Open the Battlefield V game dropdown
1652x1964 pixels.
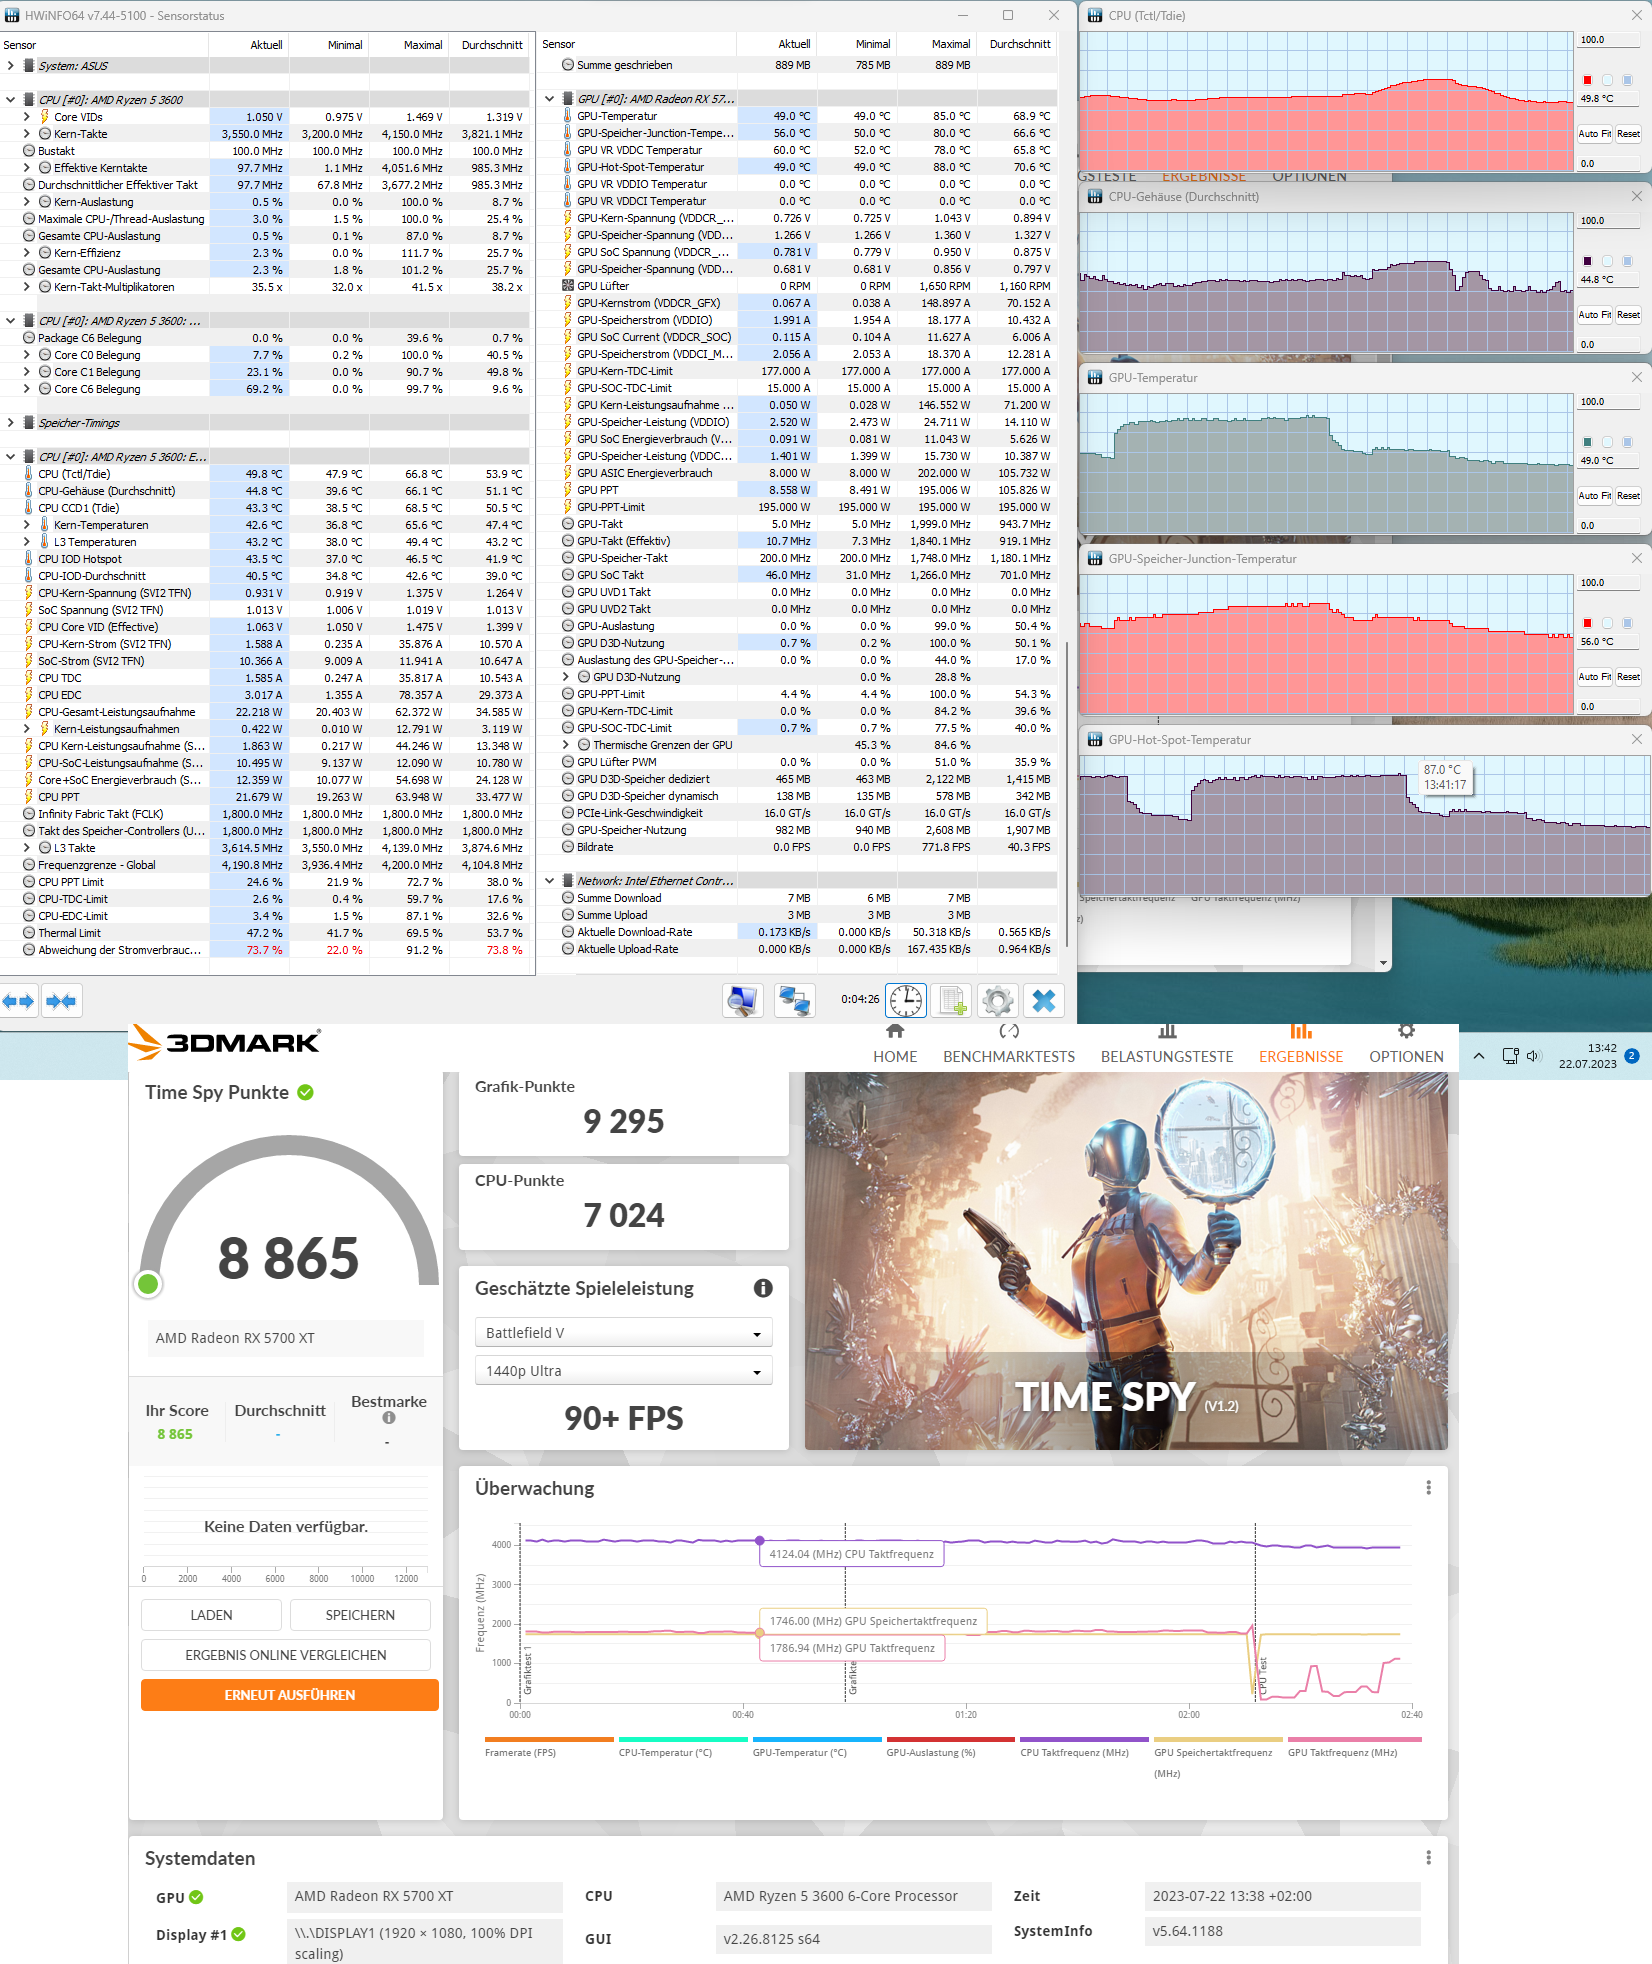point(623,1333)
